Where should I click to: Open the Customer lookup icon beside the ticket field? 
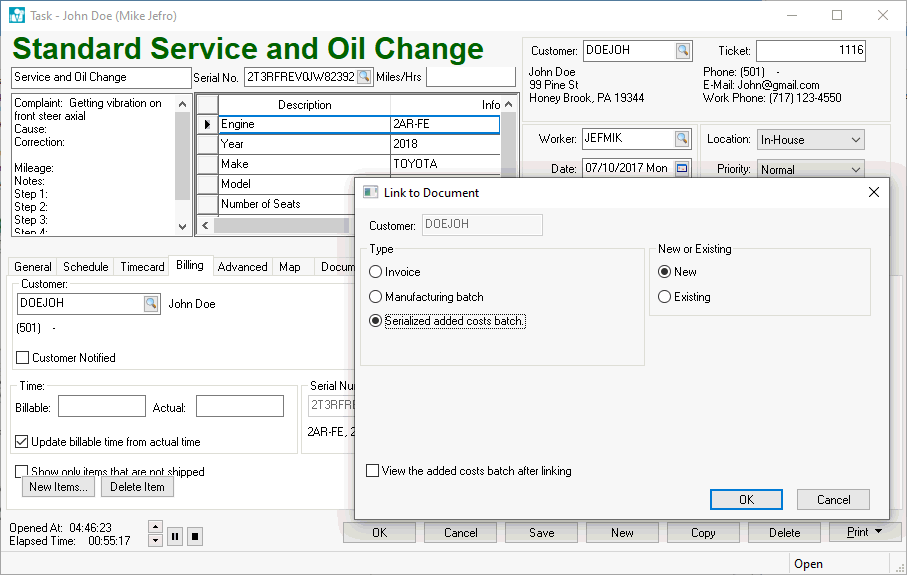click(x=682, y=51)
